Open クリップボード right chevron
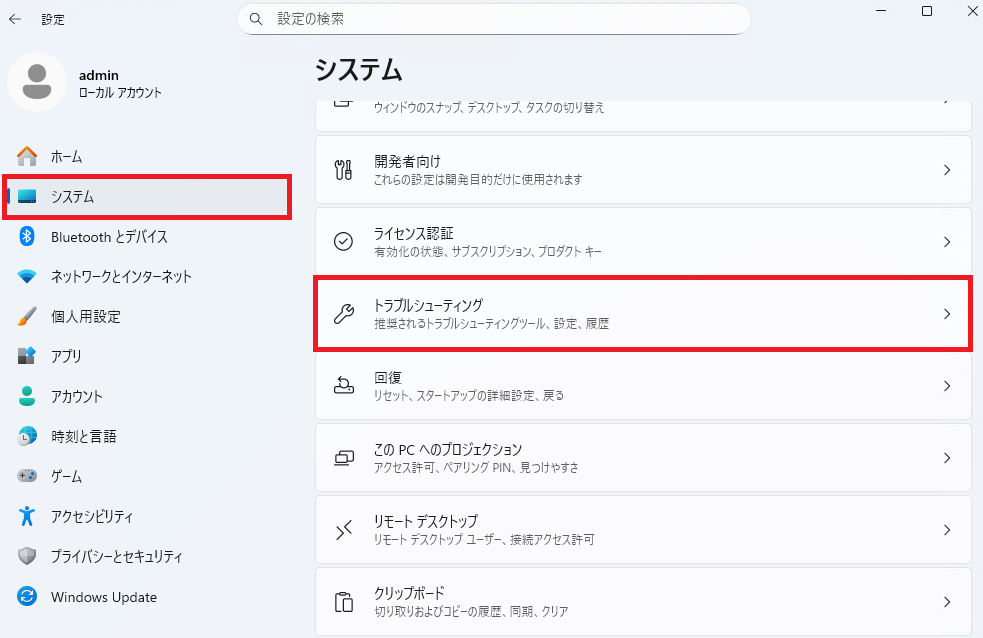The height and width of the screenshot is (638, 983). tap(947, 602)
